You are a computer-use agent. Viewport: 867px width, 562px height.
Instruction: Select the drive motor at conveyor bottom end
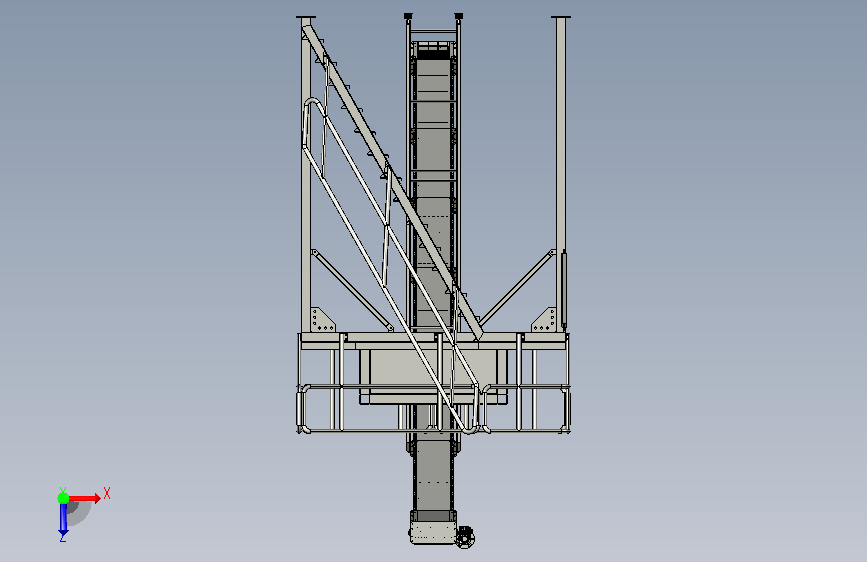[x=466, y=537]
